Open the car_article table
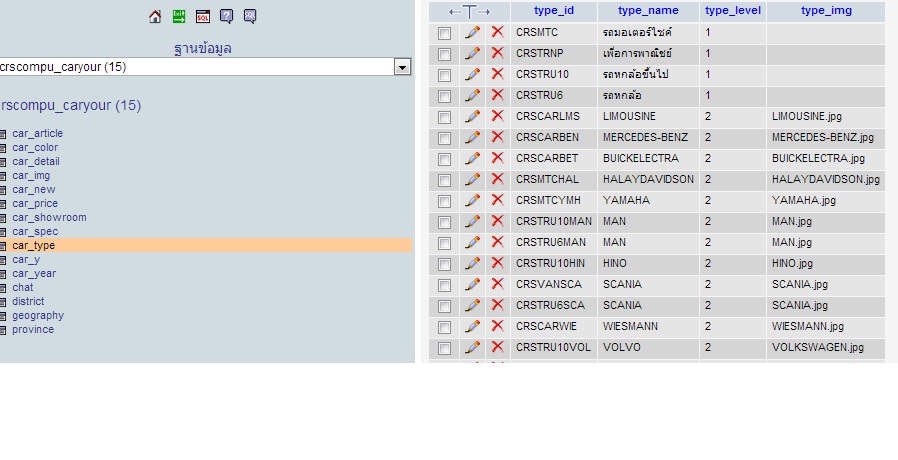Screen dimensions: 898x460 coord(38,133)
